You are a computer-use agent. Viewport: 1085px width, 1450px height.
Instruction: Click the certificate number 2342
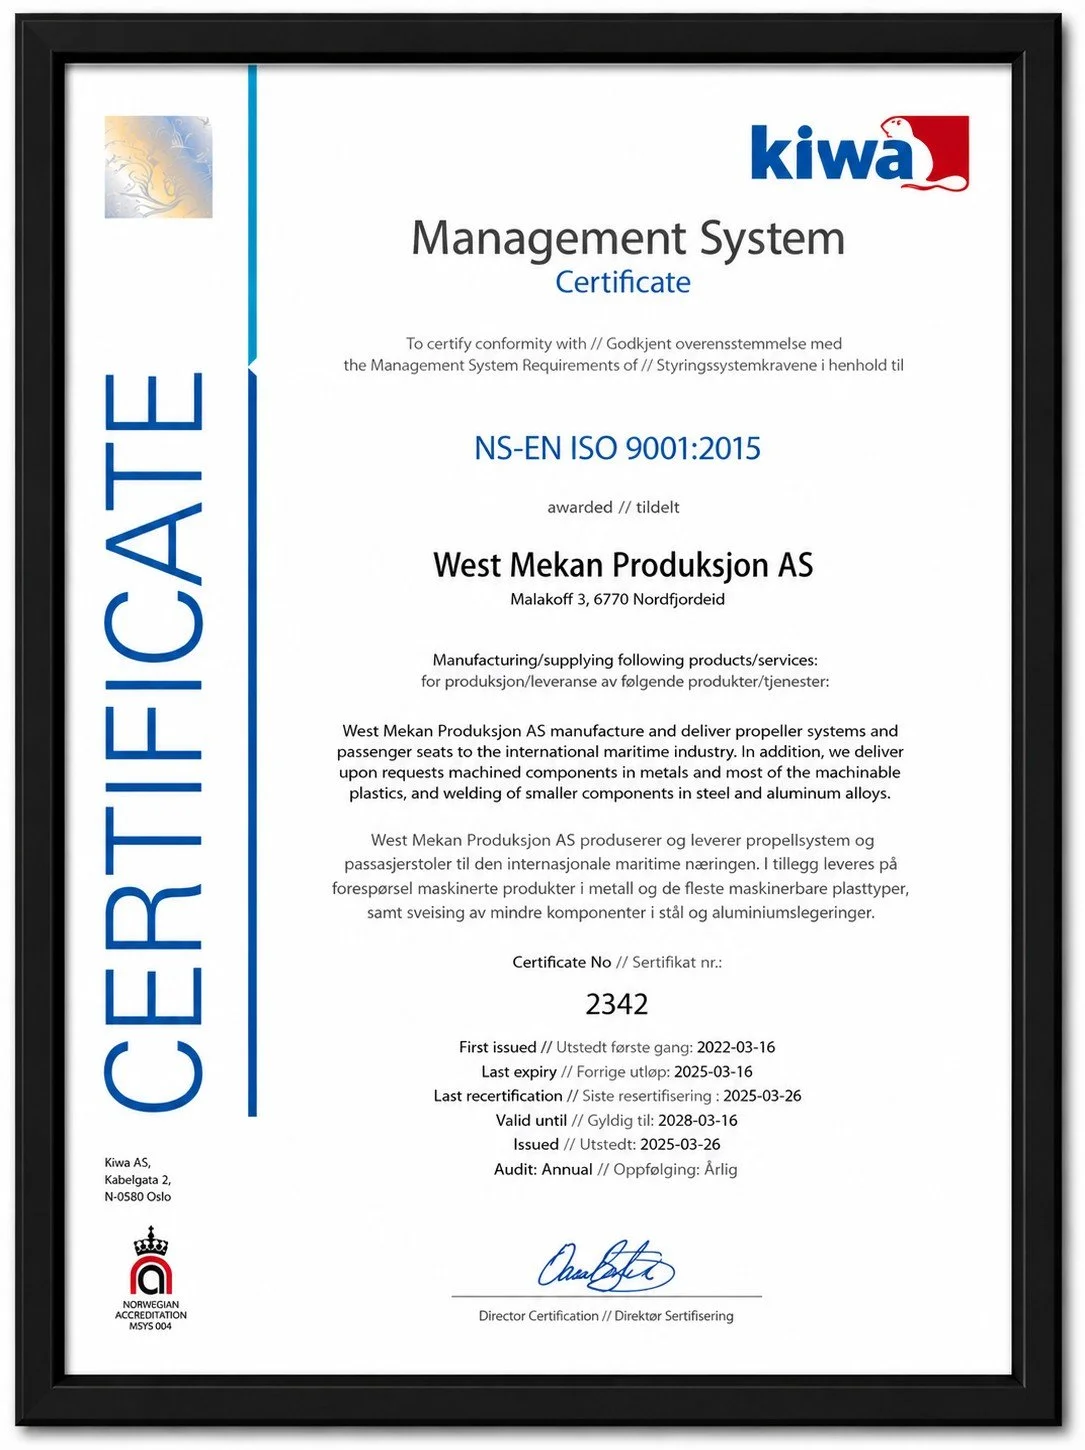click(x=617, y=1004)
